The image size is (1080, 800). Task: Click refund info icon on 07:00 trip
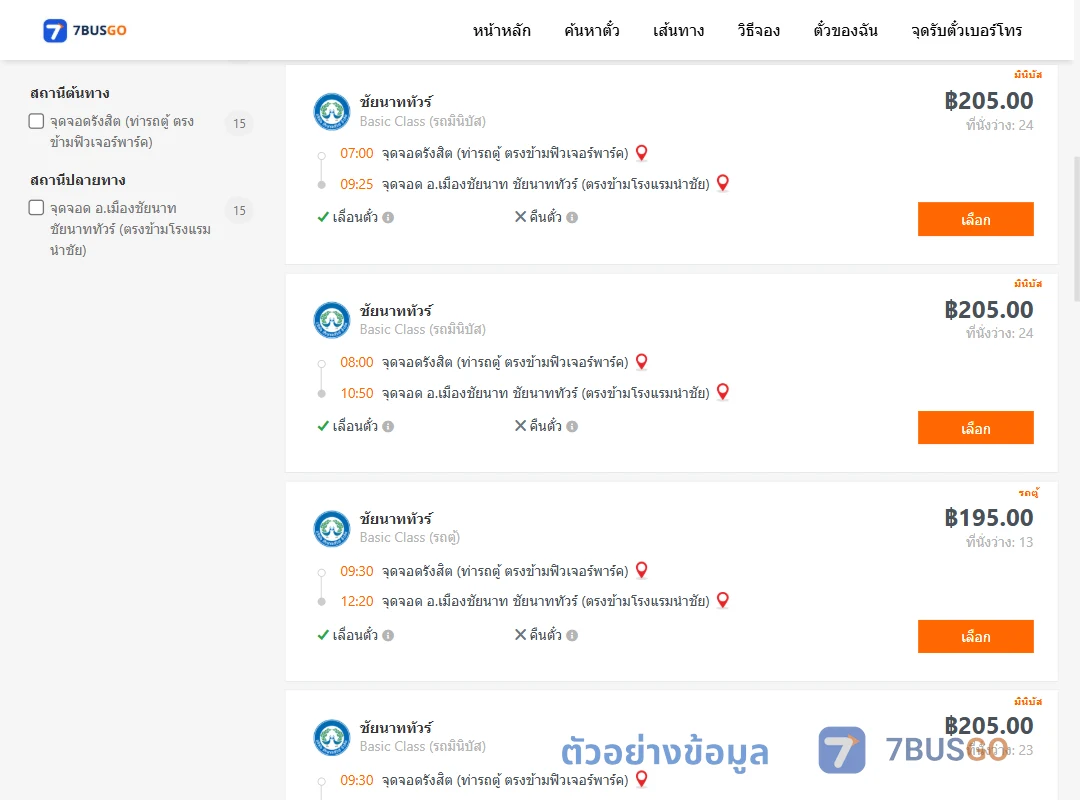[x=572, y=218]
